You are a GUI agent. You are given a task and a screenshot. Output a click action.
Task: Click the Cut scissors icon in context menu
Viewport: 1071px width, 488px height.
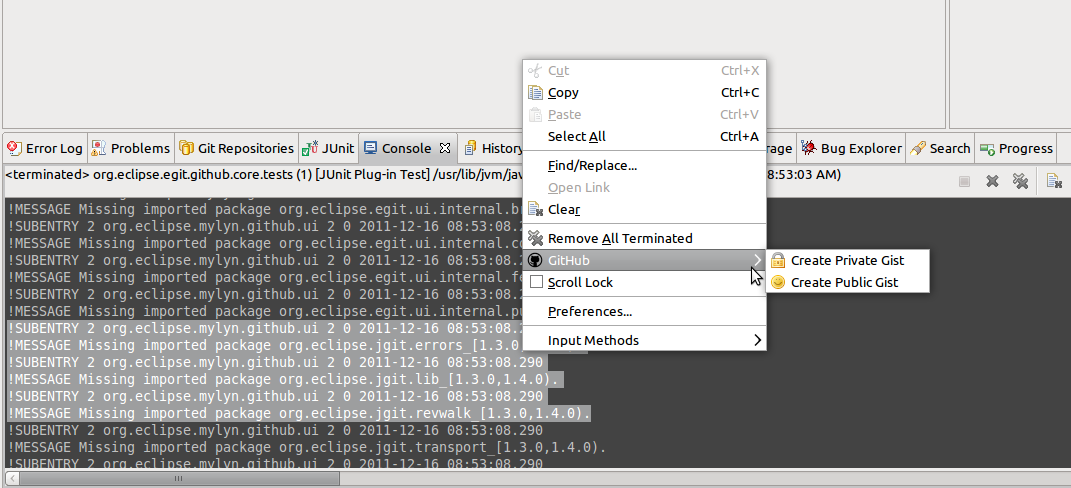coord(536,70)
